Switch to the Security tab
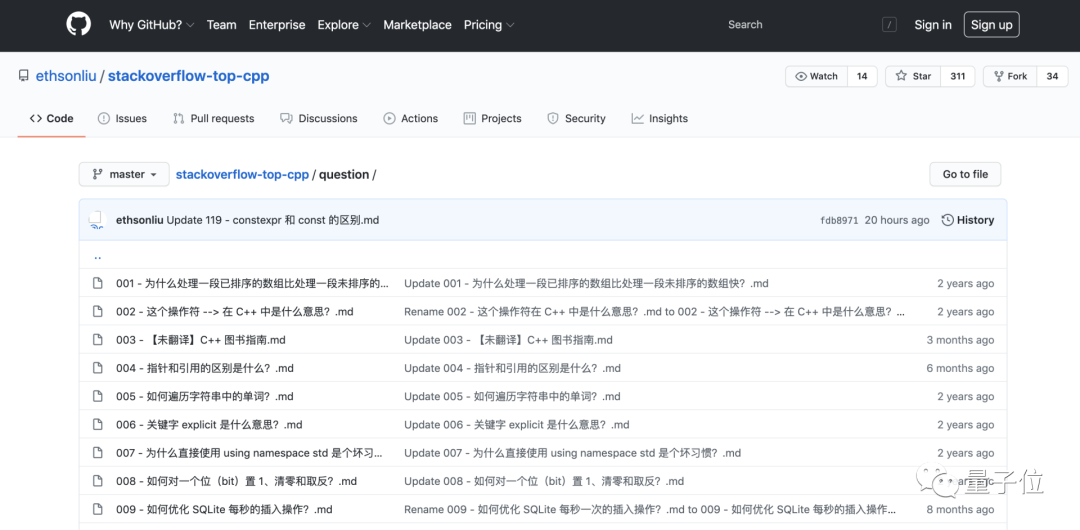 tap(577, 119)
